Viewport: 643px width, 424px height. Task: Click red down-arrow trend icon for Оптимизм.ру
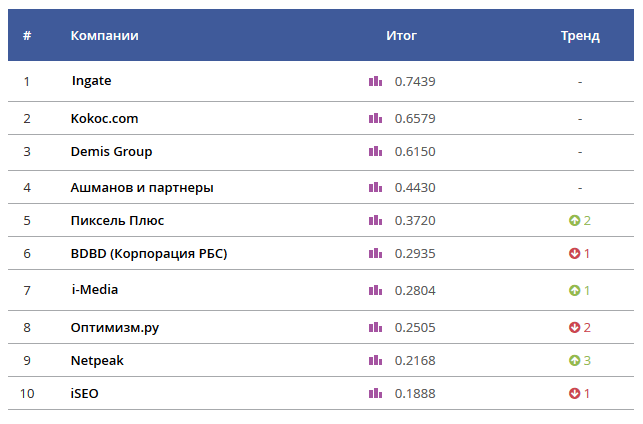[574, 327]
